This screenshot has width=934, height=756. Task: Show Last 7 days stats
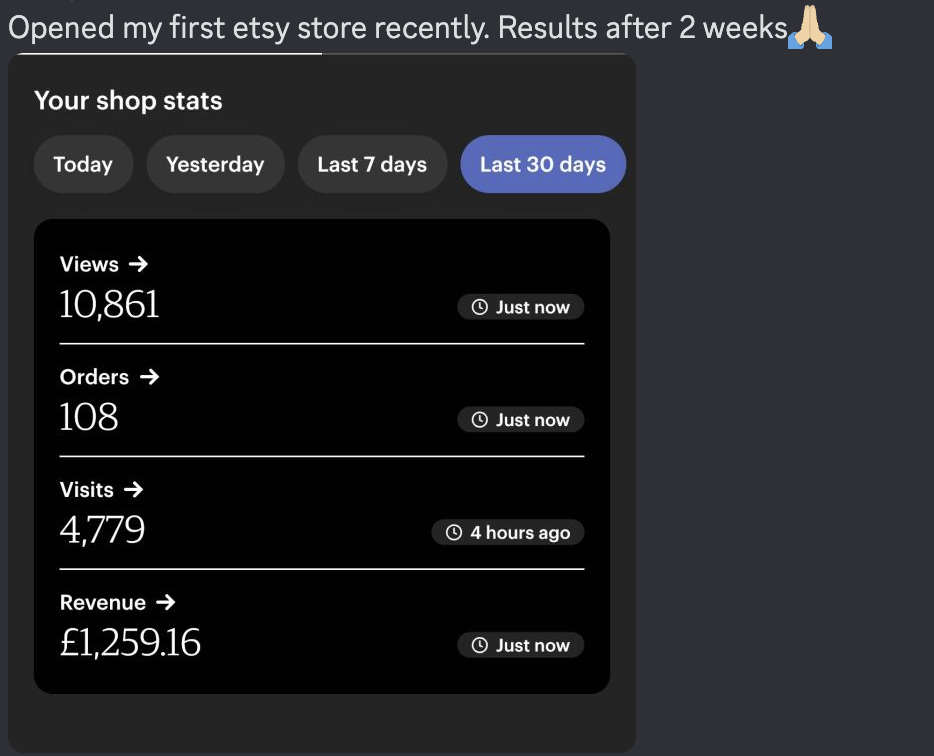click(372, 164)
